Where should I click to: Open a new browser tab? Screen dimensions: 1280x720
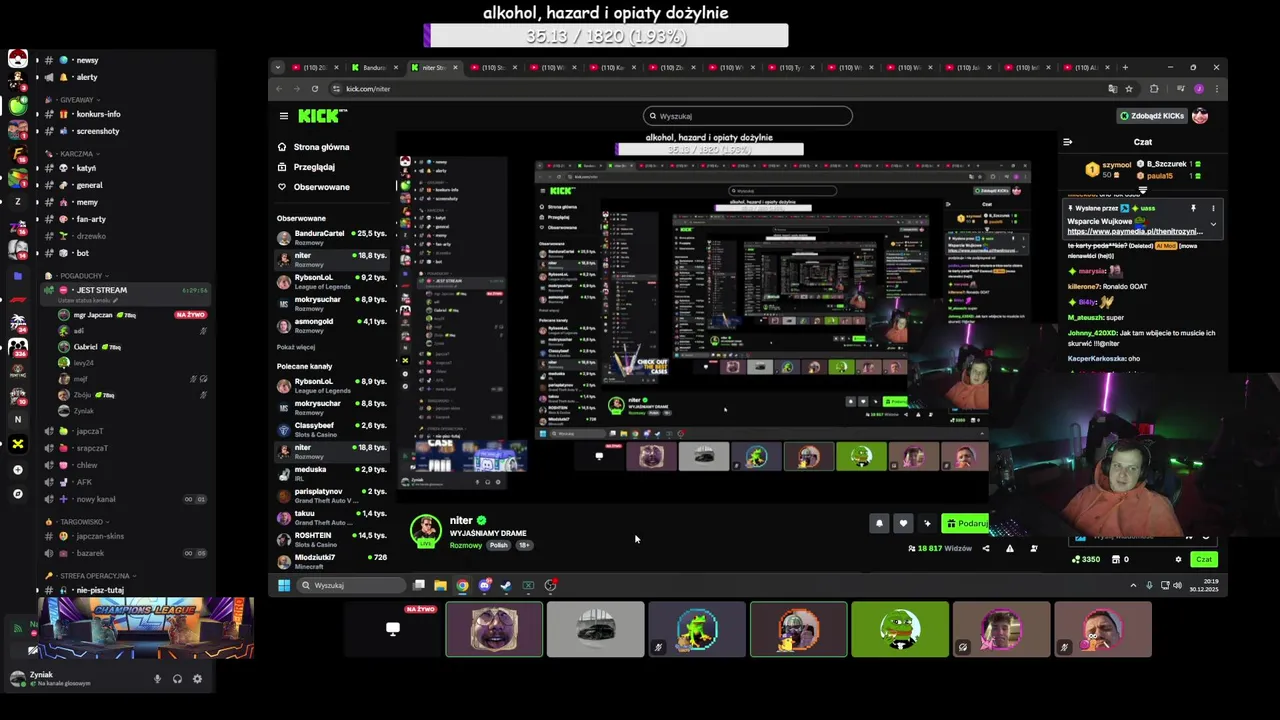click(x=1125, y=68)
